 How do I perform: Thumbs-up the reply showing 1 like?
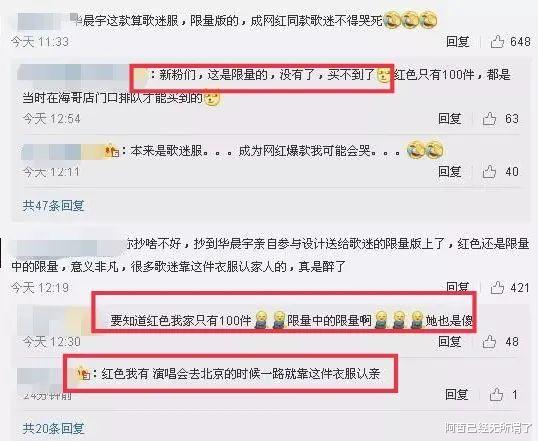pos(496,395)
